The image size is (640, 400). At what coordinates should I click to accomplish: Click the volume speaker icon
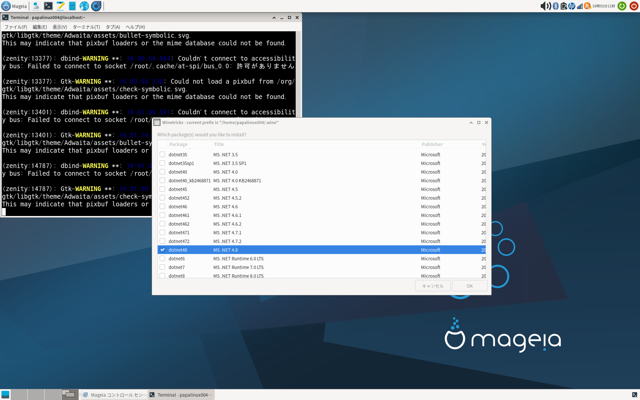545,6
